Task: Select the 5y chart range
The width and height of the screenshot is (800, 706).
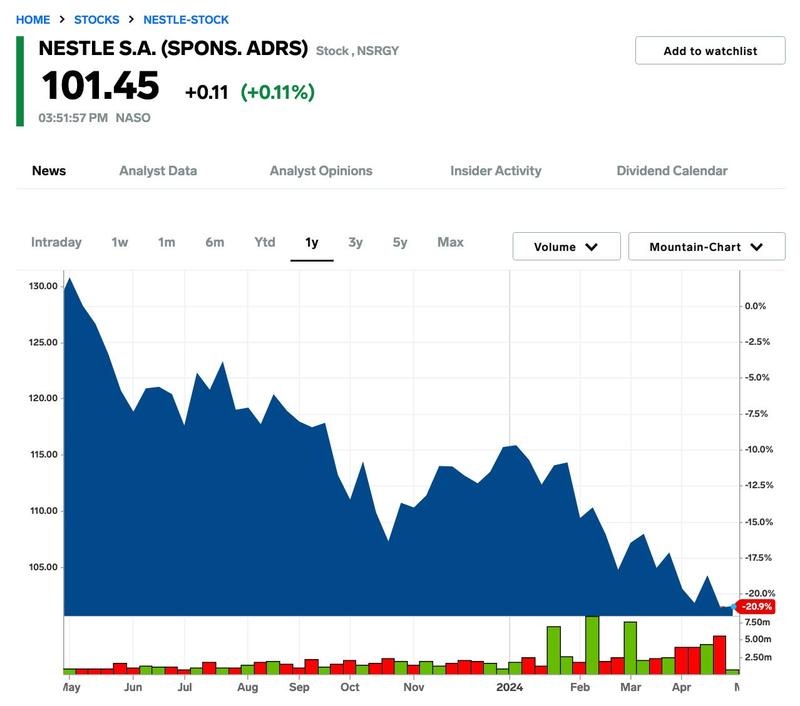Action: (400, 242)
